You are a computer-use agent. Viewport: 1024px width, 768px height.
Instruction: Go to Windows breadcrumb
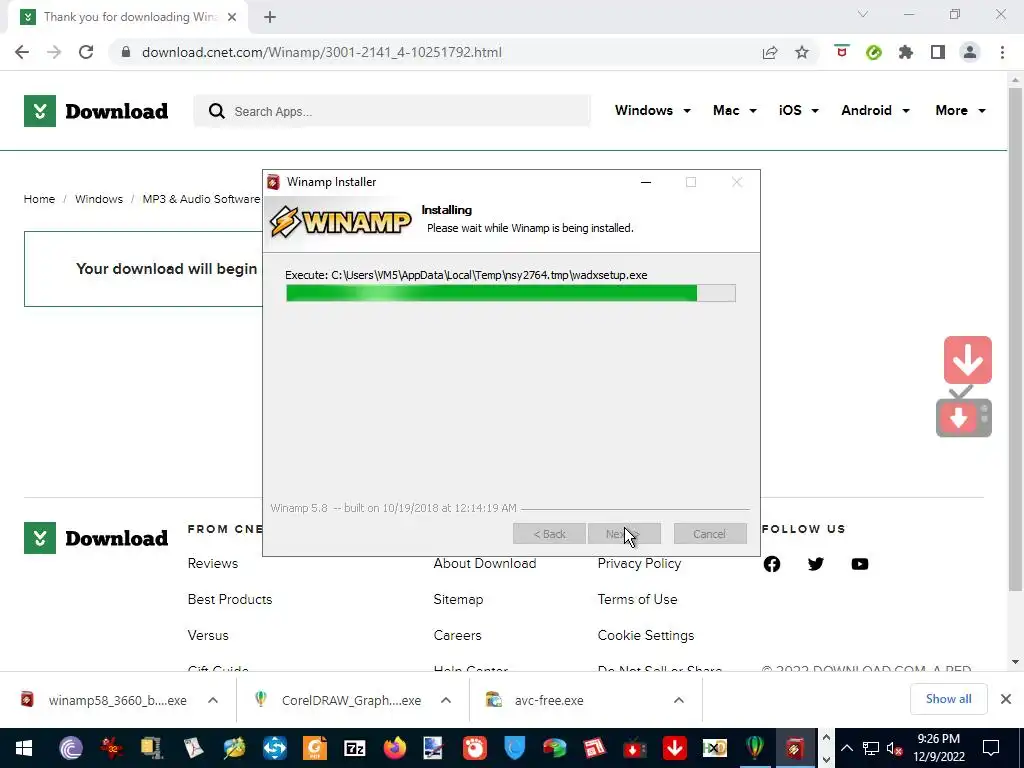[99, 199]
